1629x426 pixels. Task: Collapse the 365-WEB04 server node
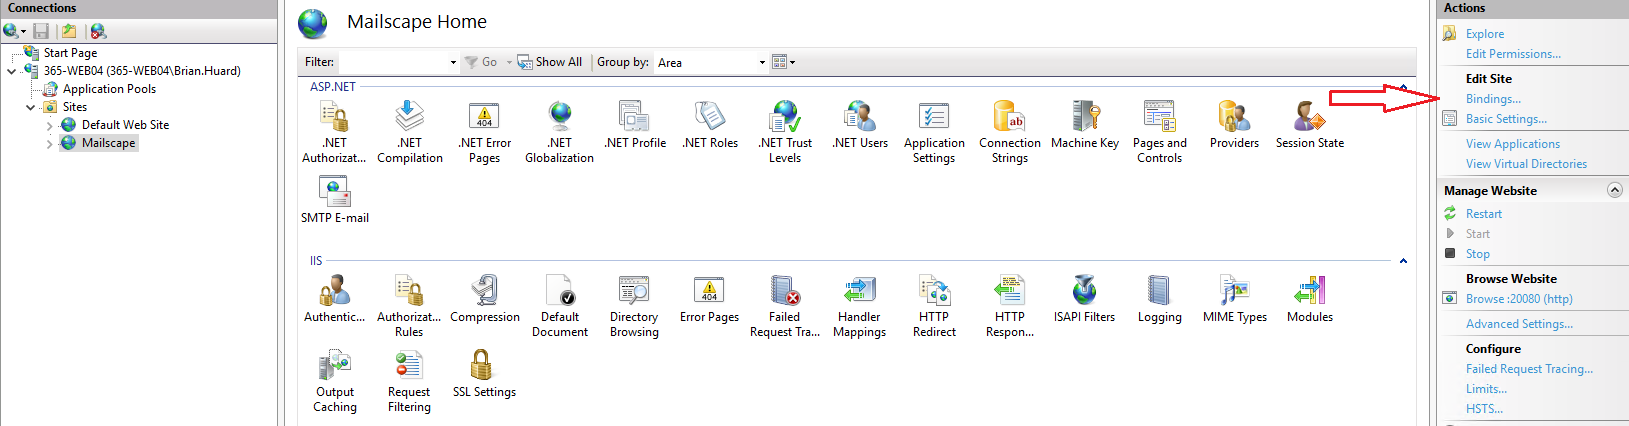(11, 71)
